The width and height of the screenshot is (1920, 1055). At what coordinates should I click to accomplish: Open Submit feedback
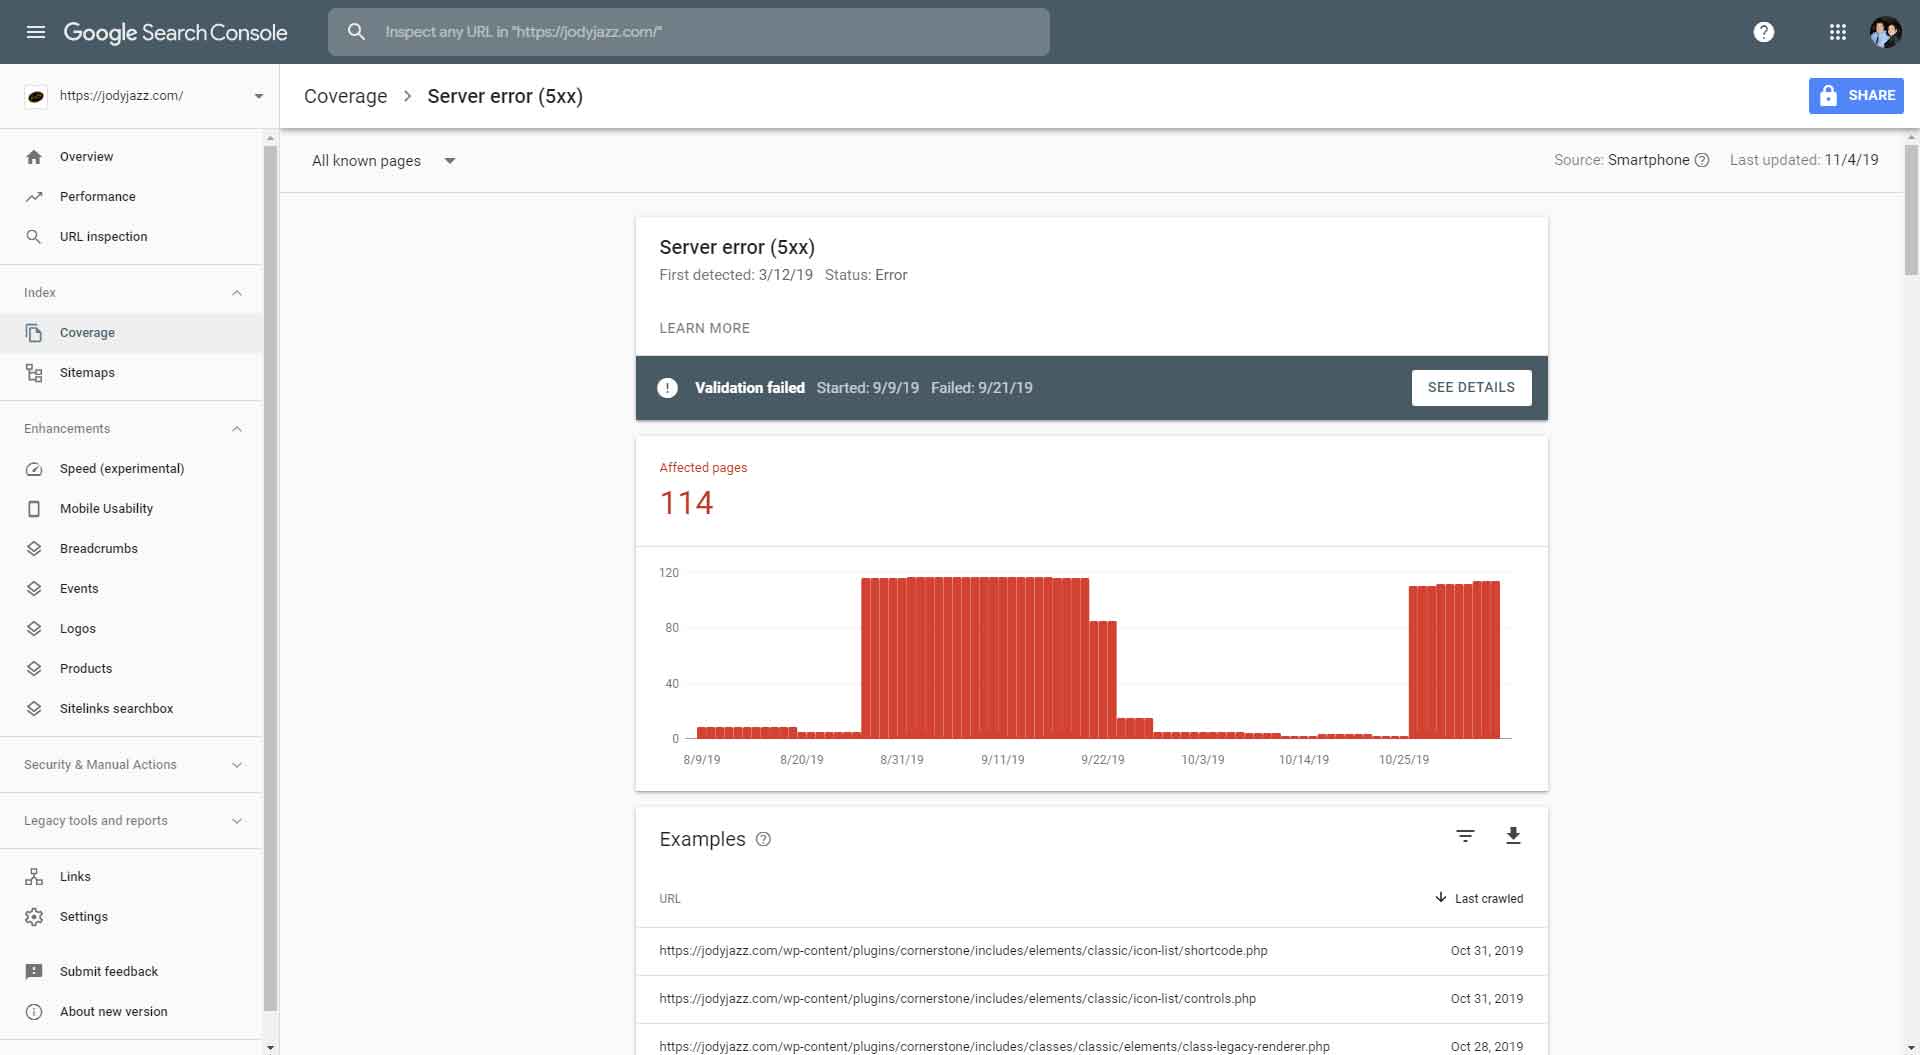131,972
